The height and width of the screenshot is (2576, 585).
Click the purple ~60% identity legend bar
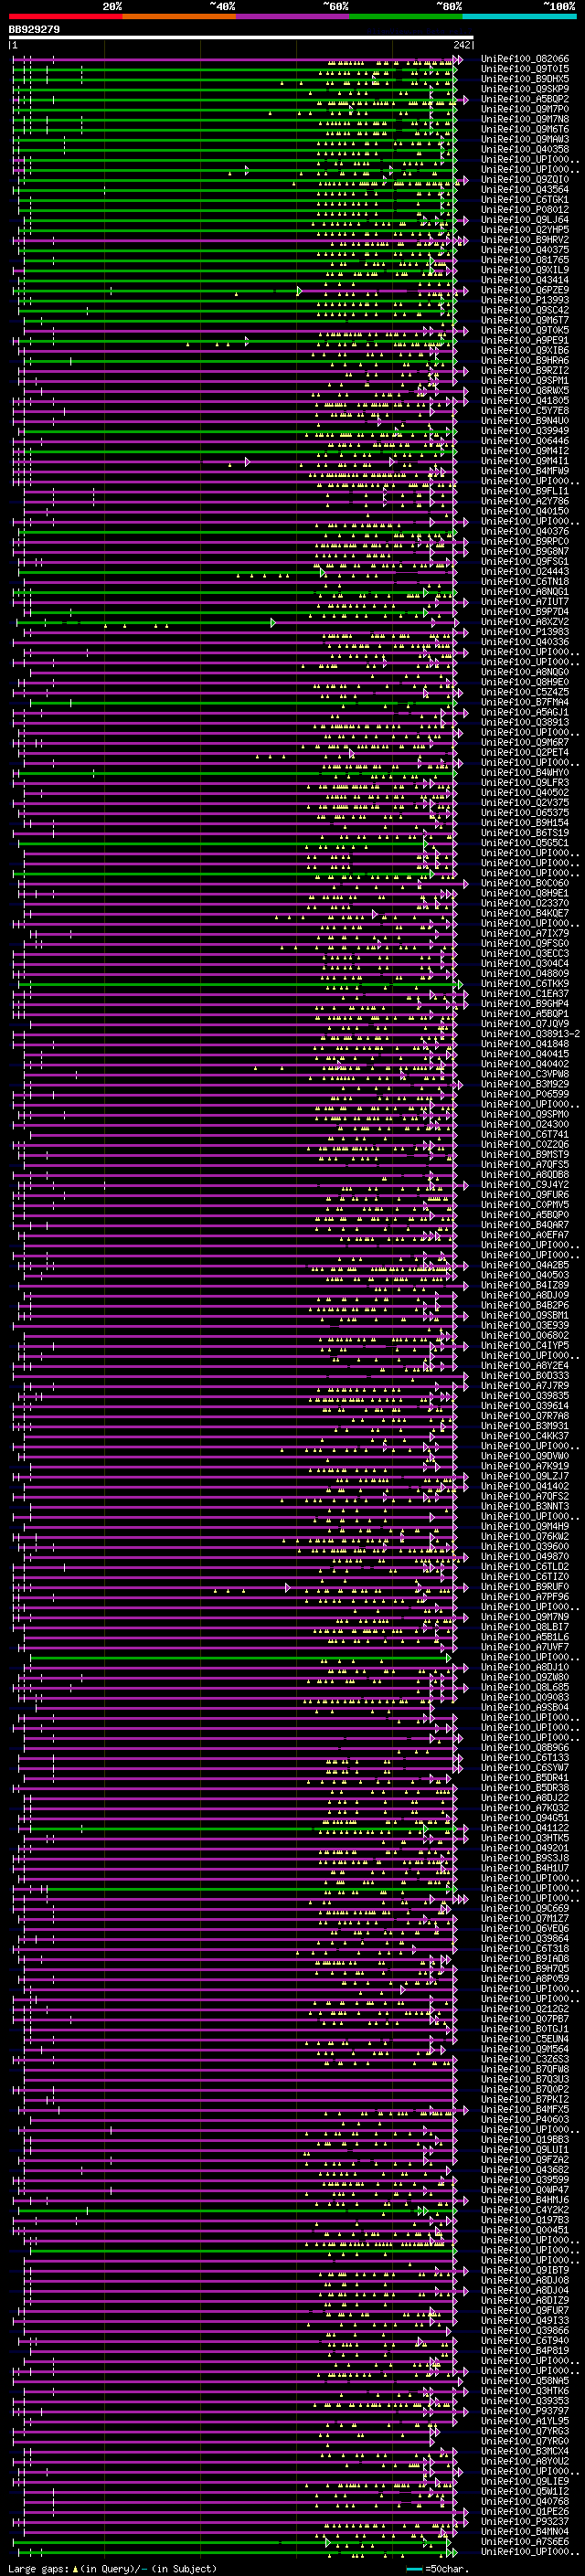293,17
